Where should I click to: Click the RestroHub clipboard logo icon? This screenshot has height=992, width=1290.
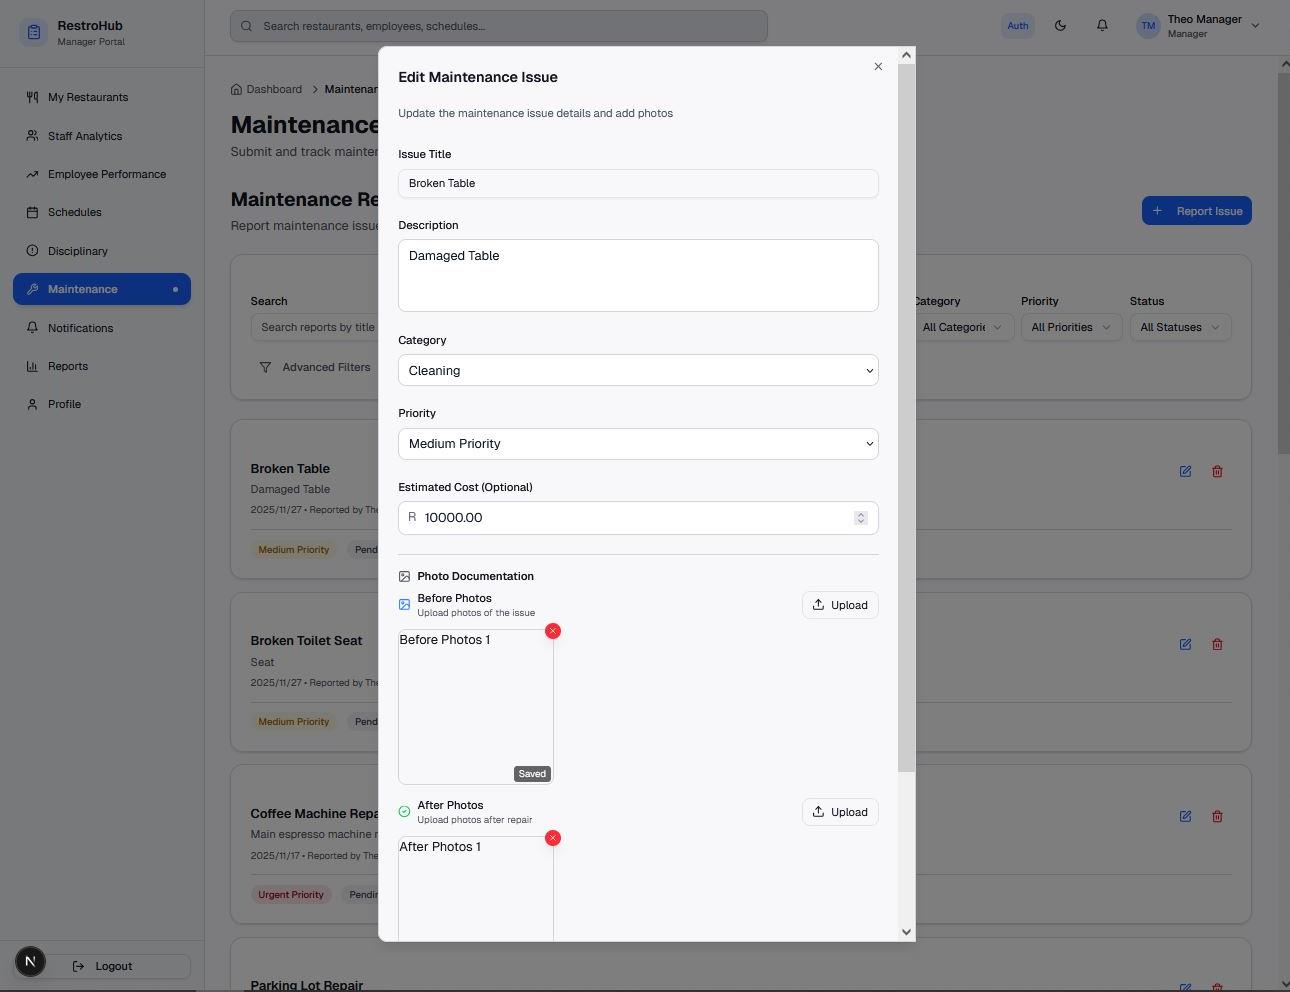(33, 33)
